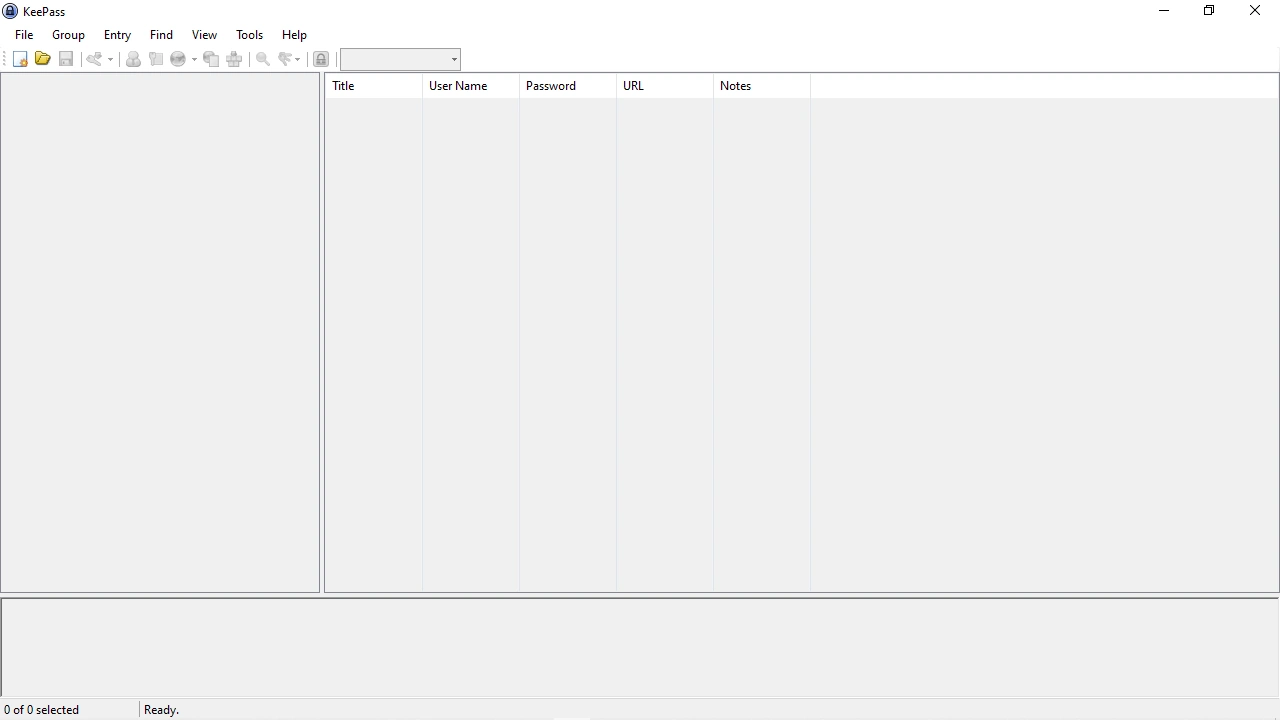Viewport: 1280px width, 720px height.
Task: Open the quick search combo box
Action: click(400, 59)
